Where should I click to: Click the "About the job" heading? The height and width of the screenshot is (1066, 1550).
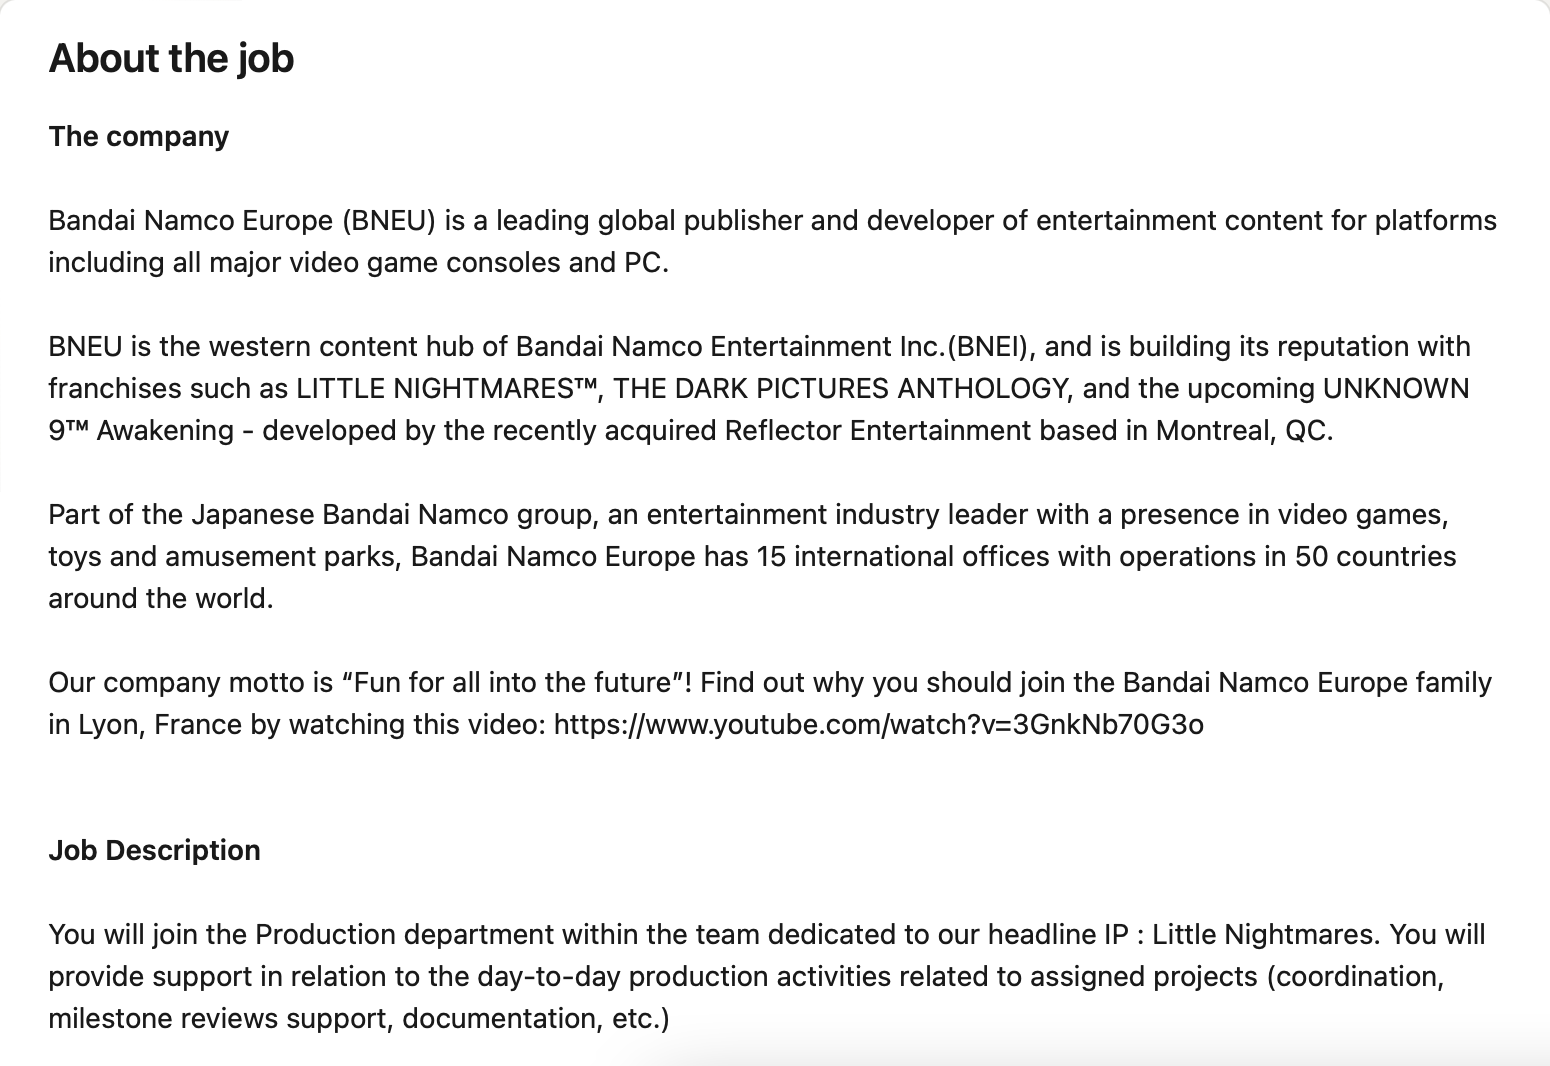tap(171, 58)
